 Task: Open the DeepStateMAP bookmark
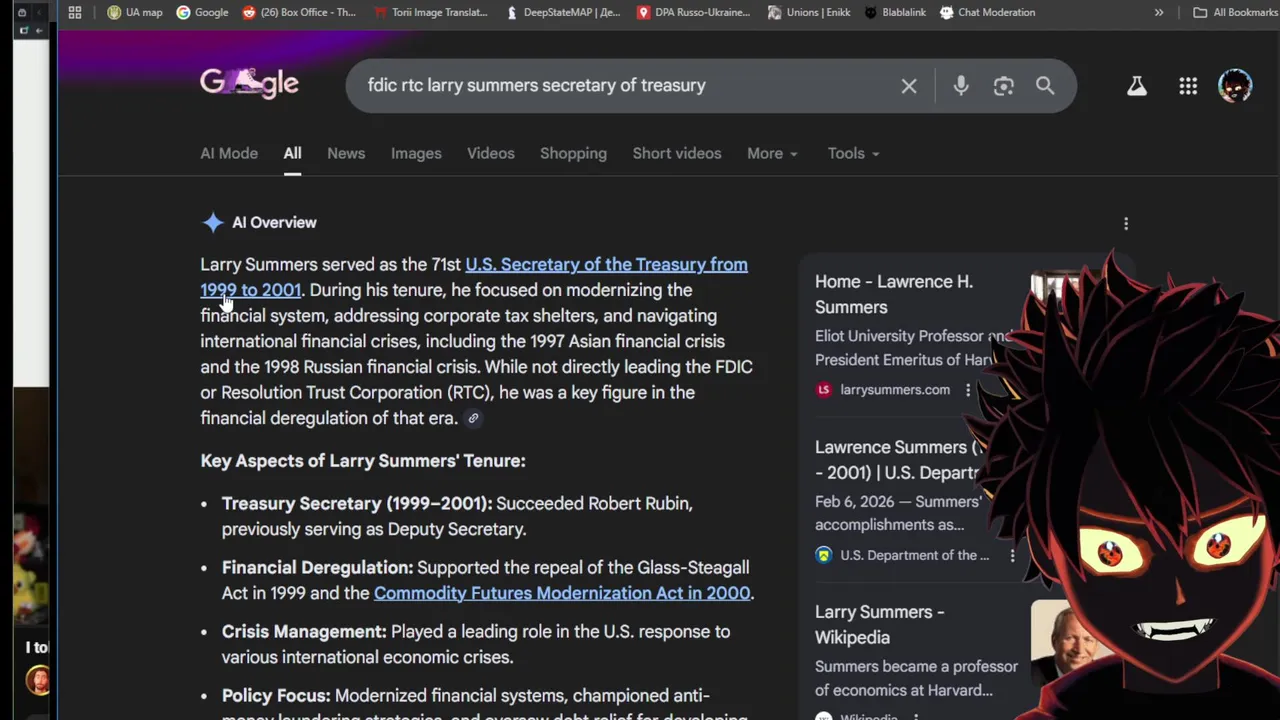coord(564,13)
